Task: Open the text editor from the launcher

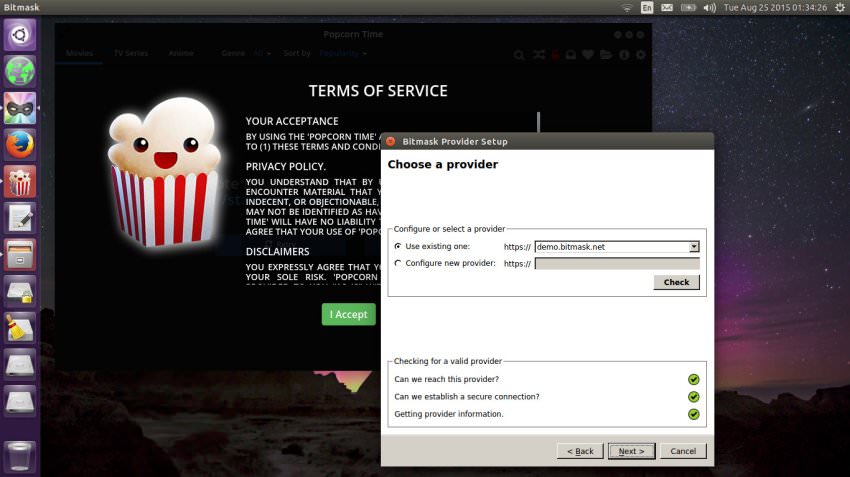Action: (20, 218)
